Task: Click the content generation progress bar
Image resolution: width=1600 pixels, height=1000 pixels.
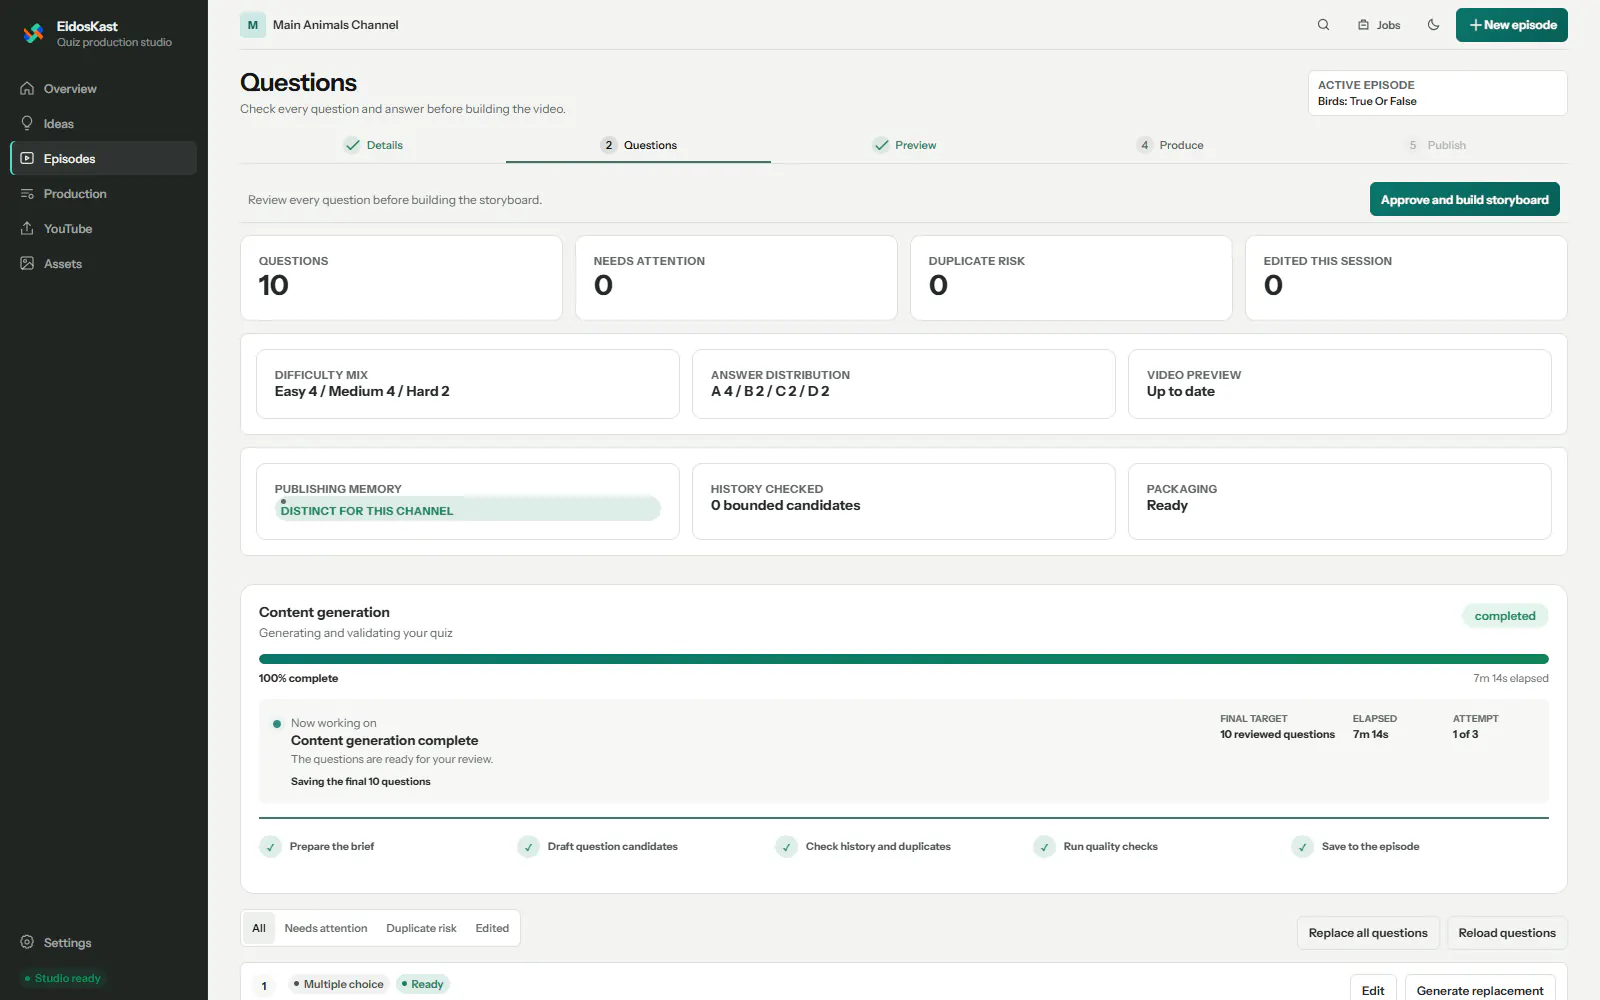Action: click(903, 659)
